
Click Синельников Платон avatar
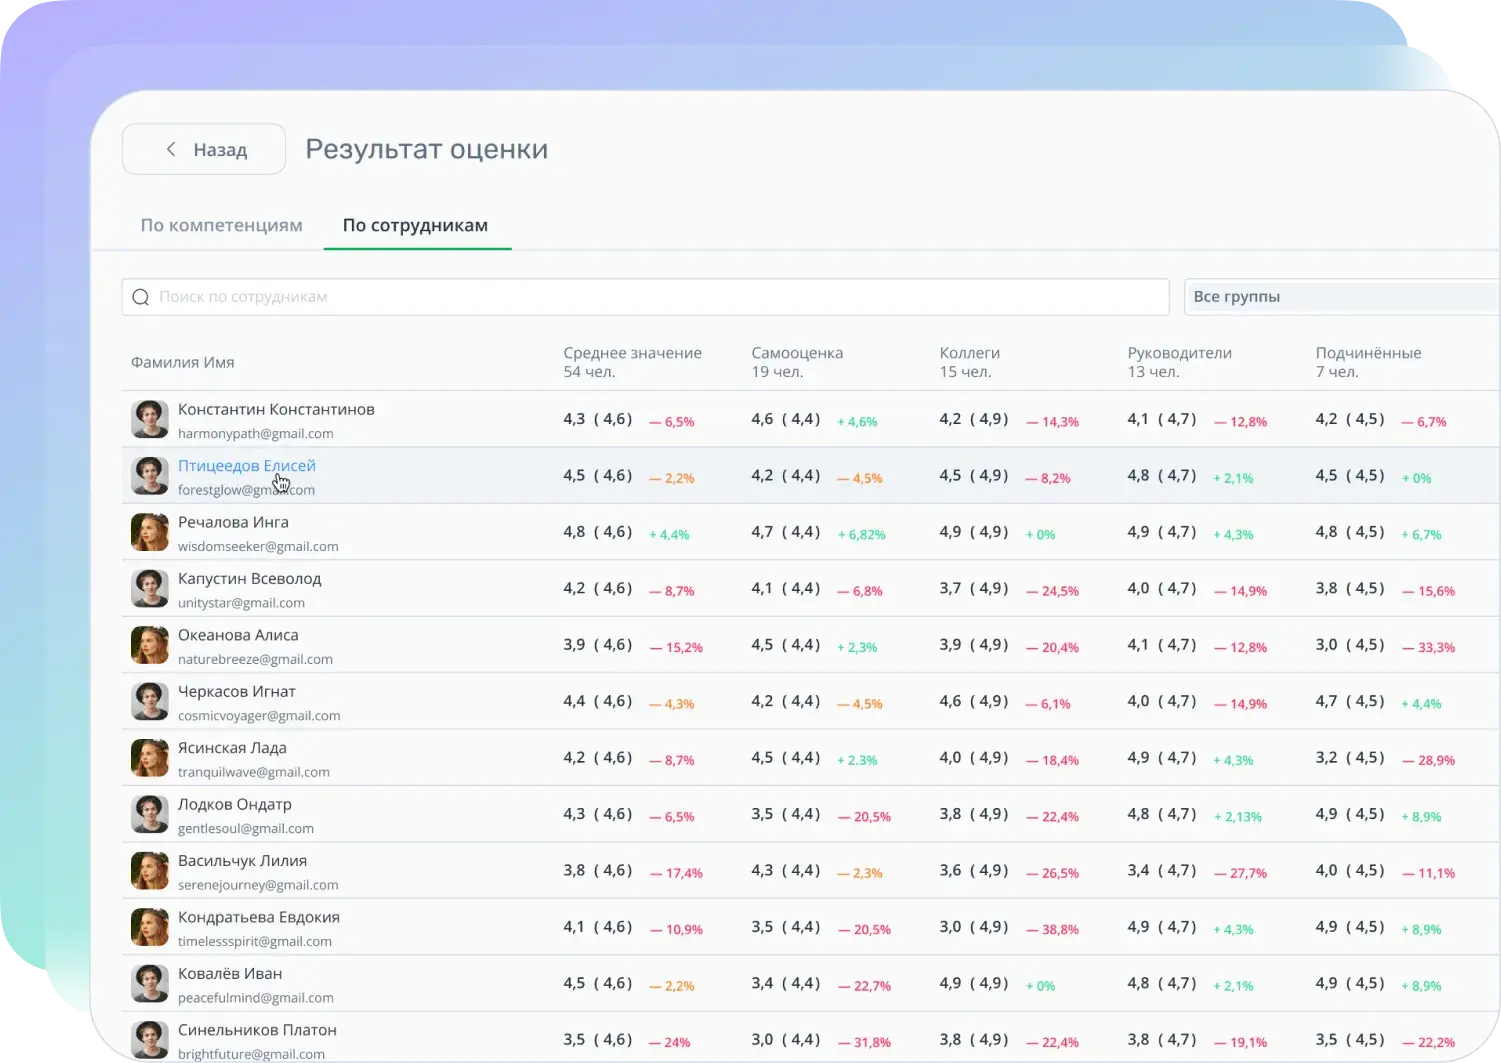point(150,1040)
